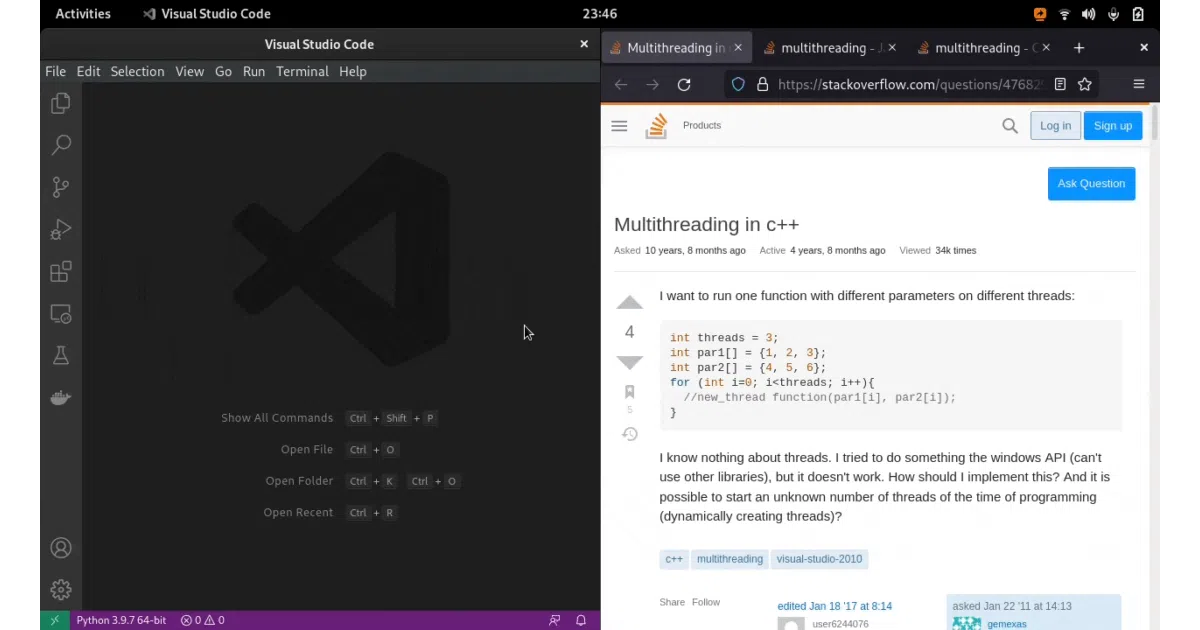
Task: Select the Python 3.9.7 64-bit interpreter
Action: pyautogui.click(x=121, y=620)
